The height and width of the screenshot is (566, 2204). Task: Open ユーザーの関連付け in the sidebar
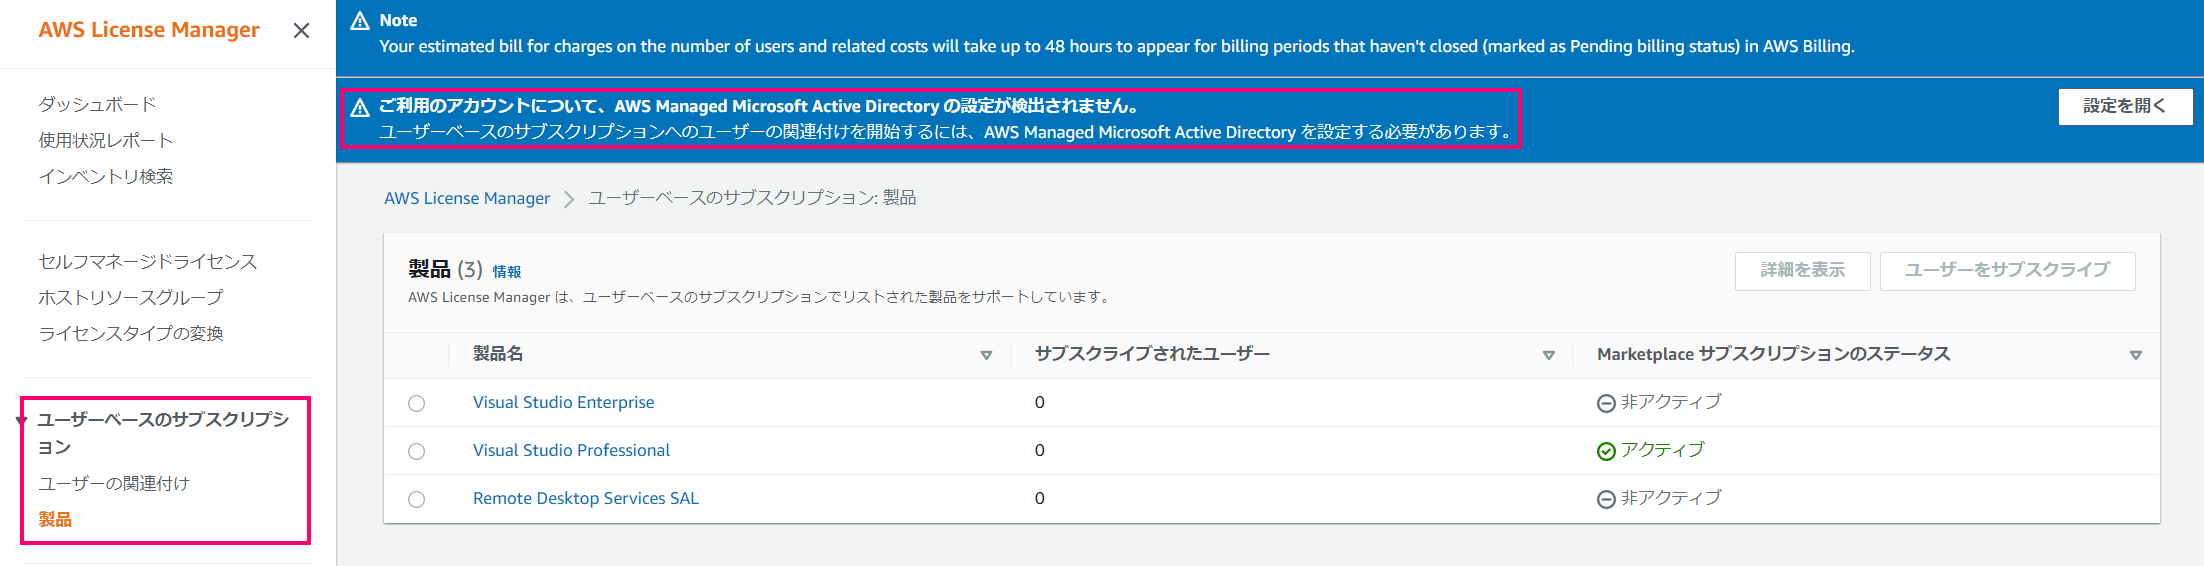114,483
